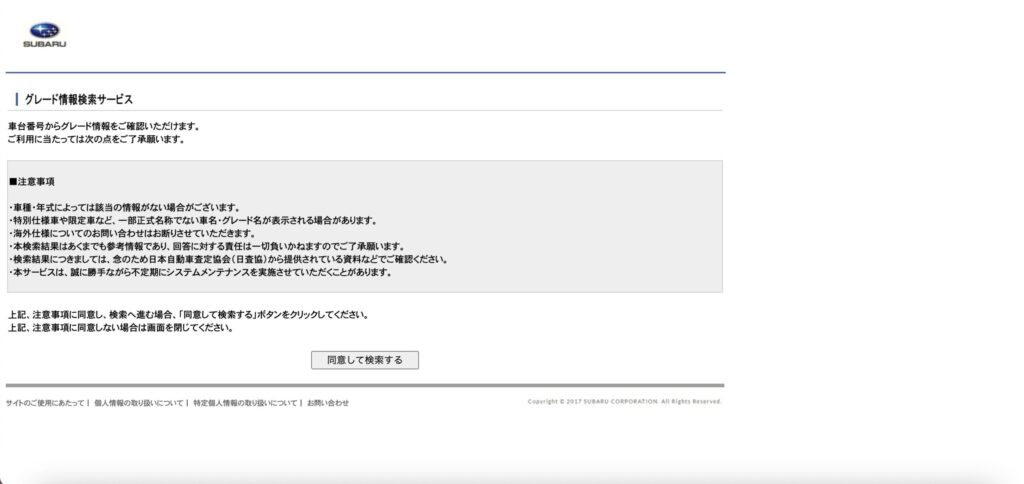This screenshot has width=1024, height=484.
Task: Open the お問い合わせ footer link
Action: tap(328, 403)
